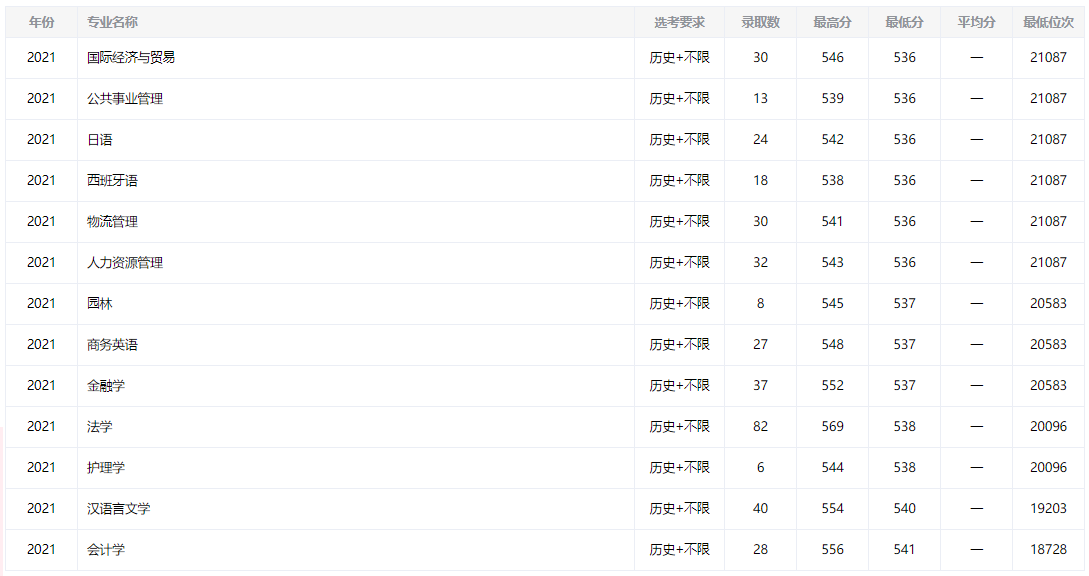This screenshot has height=576, width=1089.
Task: Click the 专业名称 column header
Action: [x=112, y=22]
